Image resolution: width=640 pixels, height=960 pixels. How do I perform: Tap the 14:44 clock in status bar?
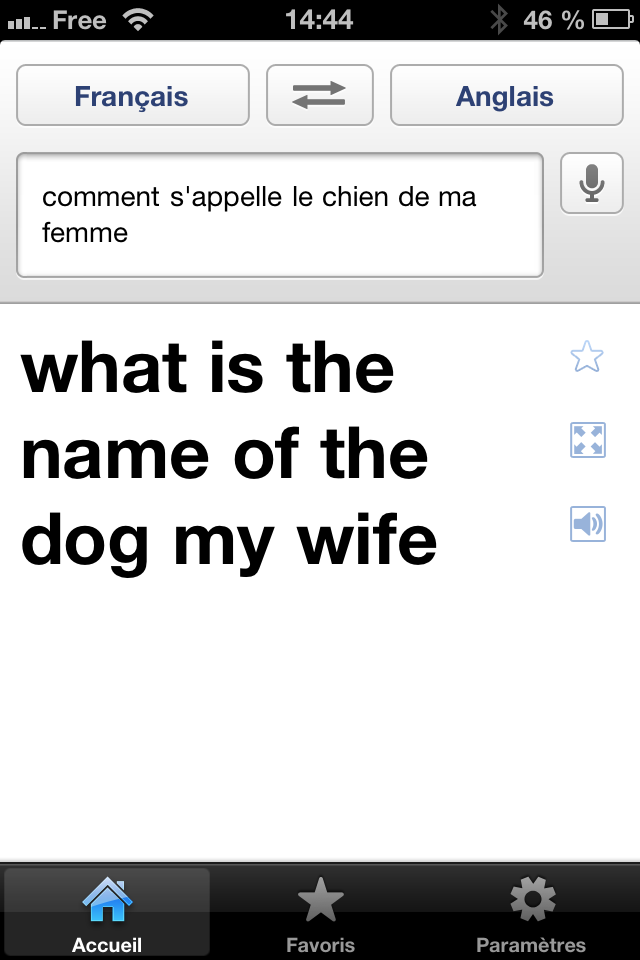pos(319,20)
